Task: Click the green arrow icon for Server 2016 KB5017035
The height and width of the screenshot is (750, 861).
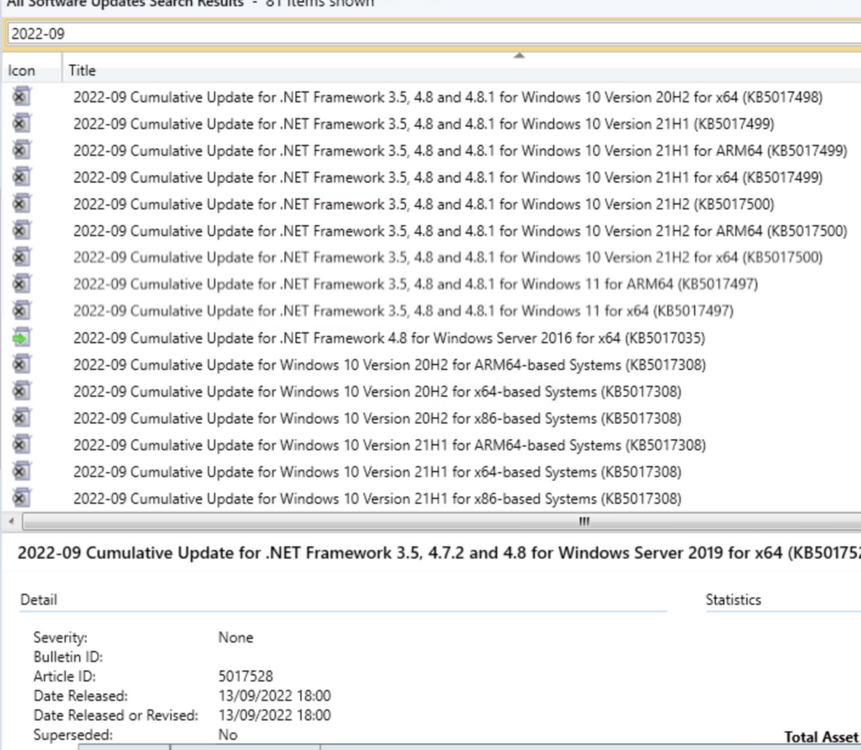Action: pyautogui.click(x=21, y=338)
